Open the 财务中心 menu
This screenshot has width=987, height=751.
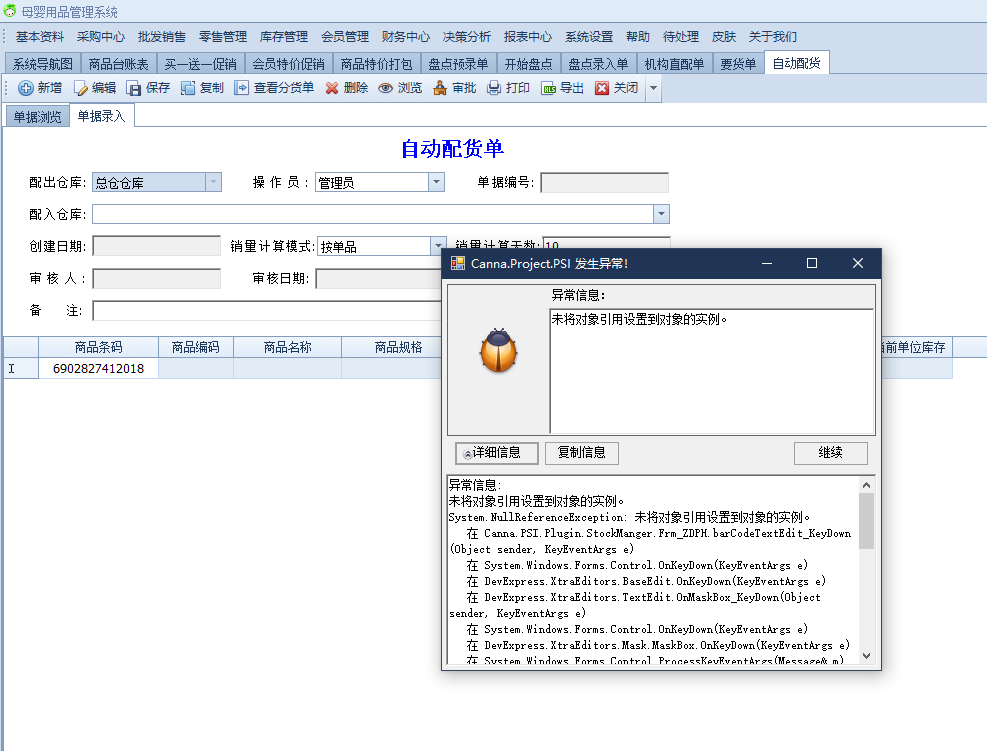(406, 37)
